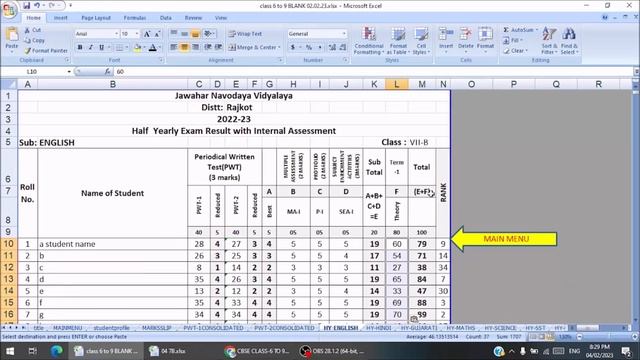Open text Orientation options
This screenshot has width=640, height=360.
pyautogui.click(x=209, y=34)
